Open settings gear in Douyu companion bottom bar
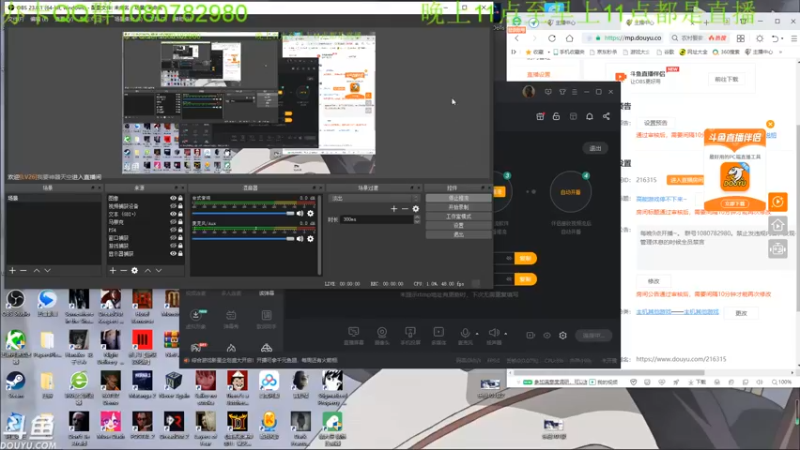This screenshot has height=450, width=800. coord(563,335)
